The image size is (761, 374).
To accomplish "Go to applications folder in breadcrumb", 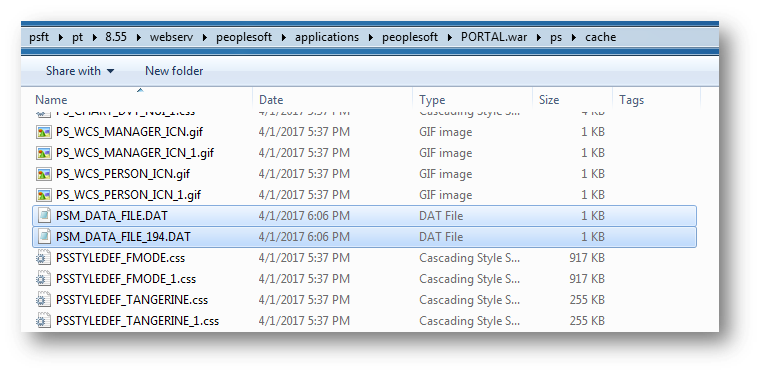I will tap(327, 37).
